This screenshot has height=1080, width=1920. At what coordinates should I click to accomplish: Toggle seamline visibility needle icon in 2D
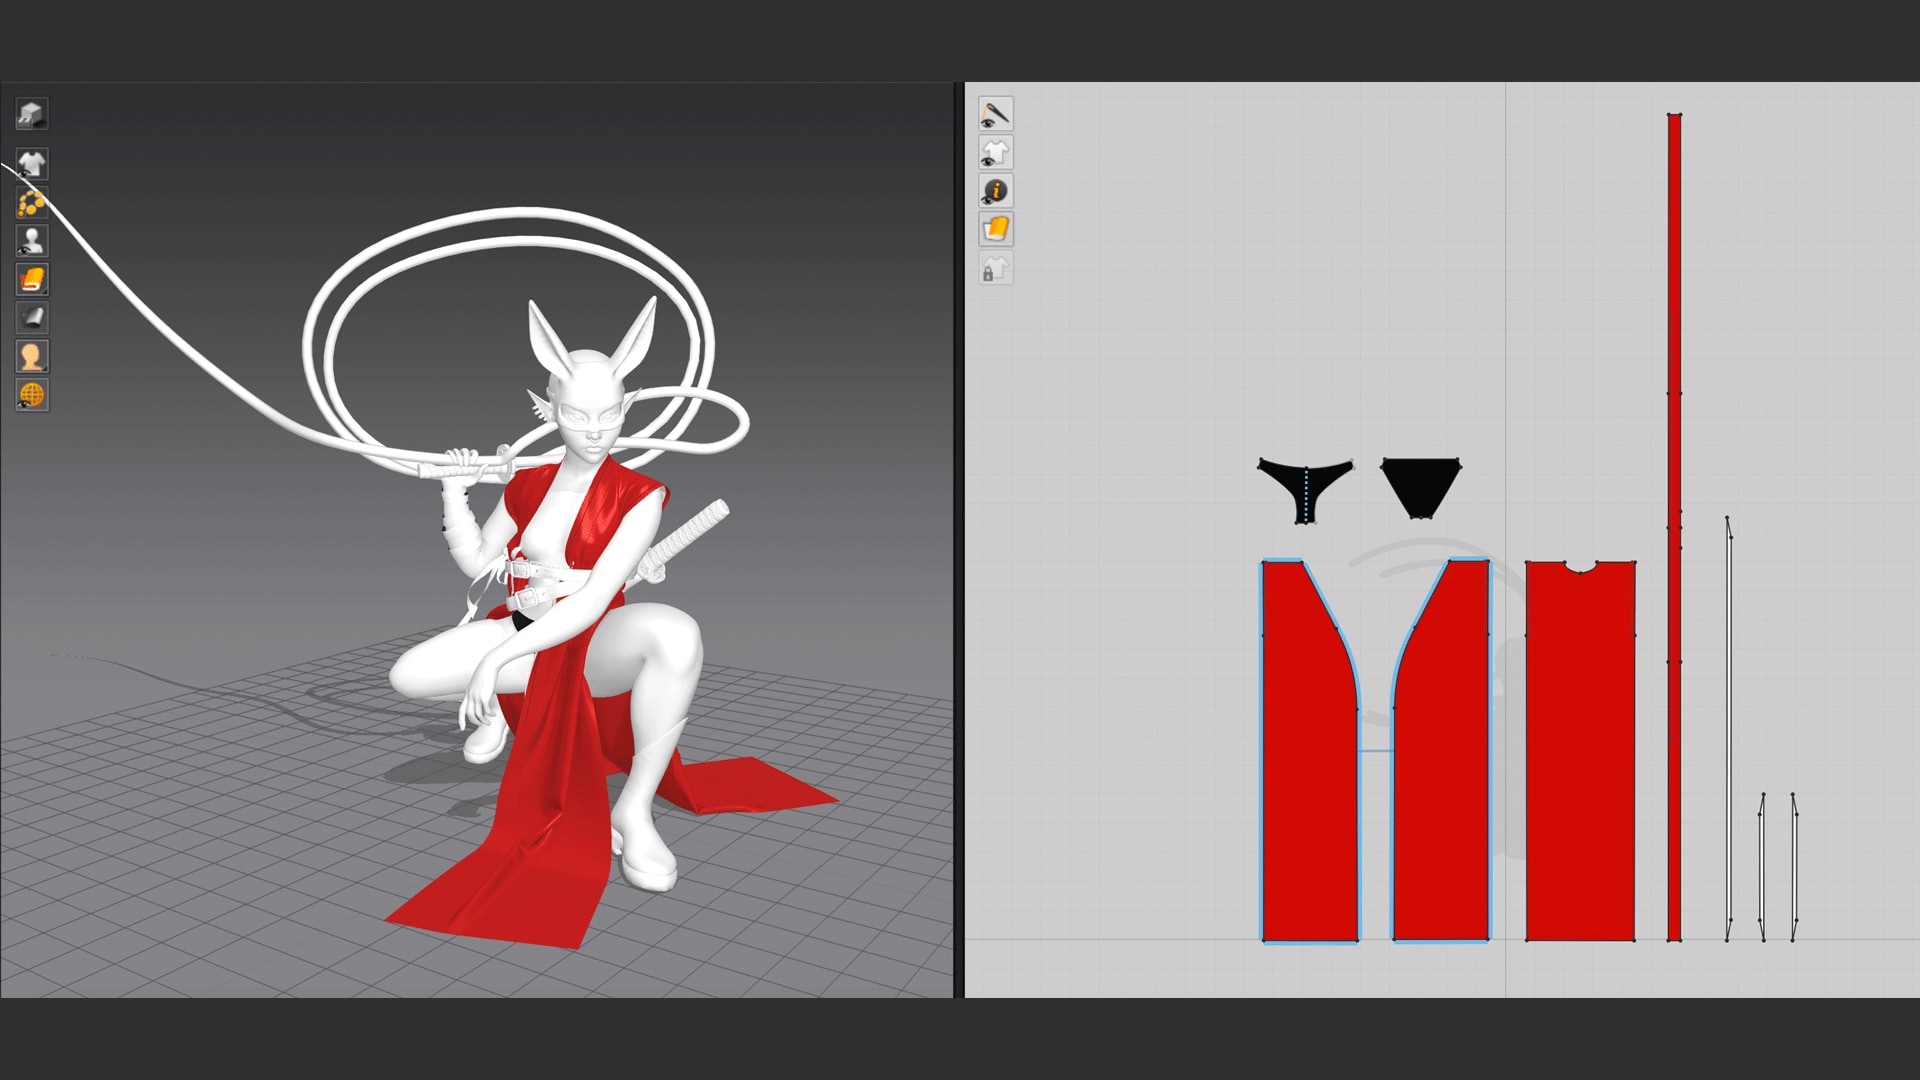pyautogui.click(x=995, y=114)
